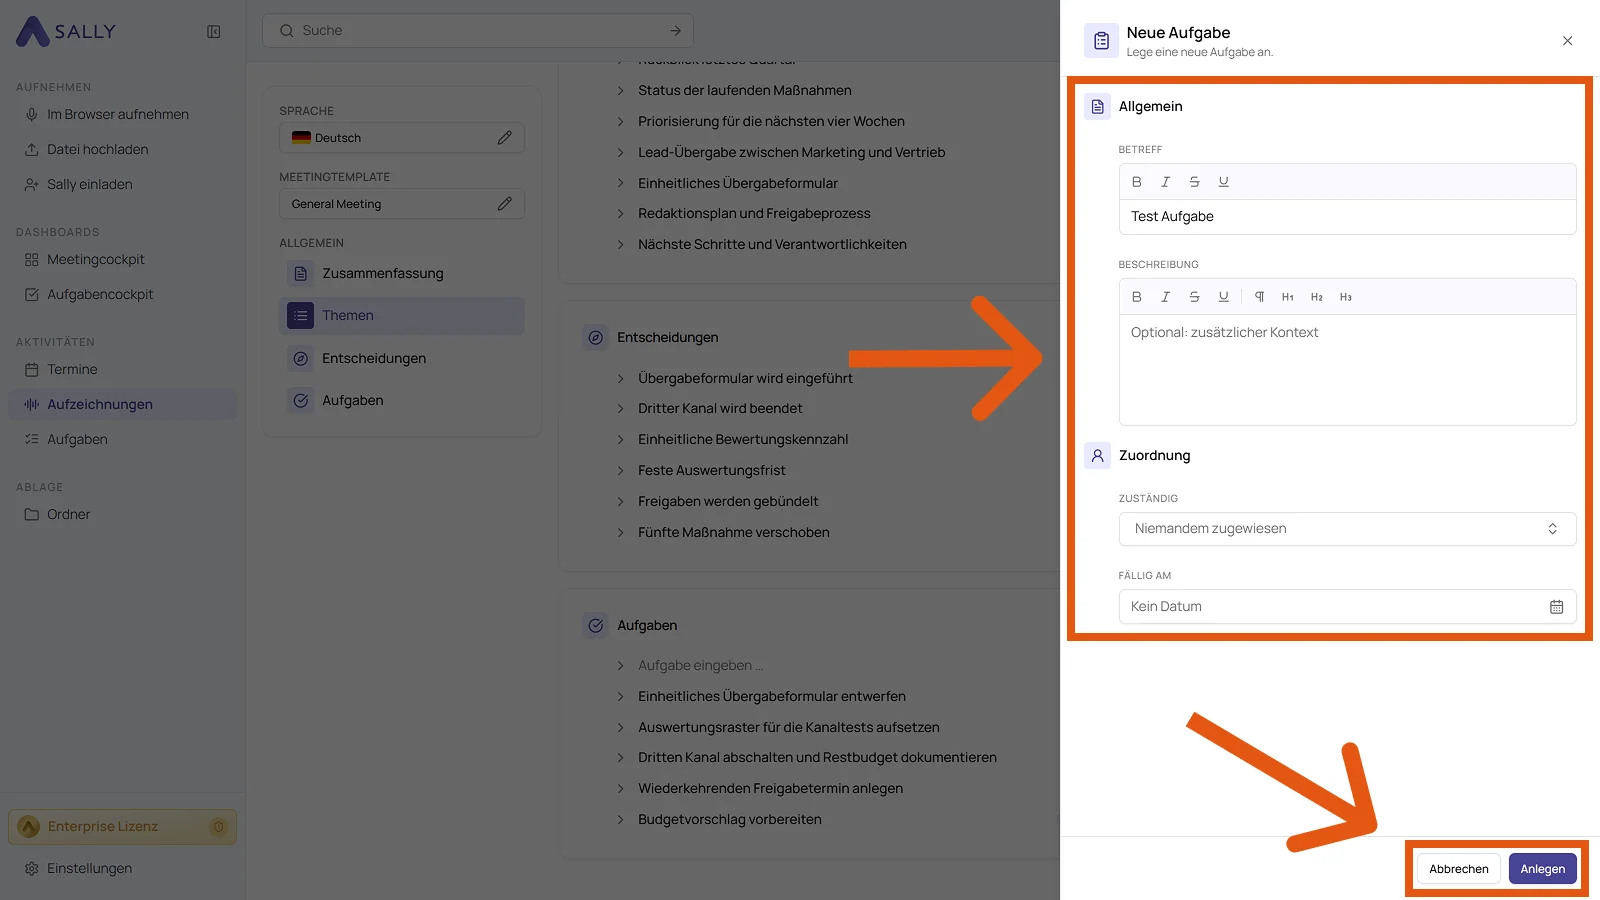Select Auswertungsraster für die Kanaltests aufsetzen
This screenshot has height=900, width=1600.
tap(788, 728)
